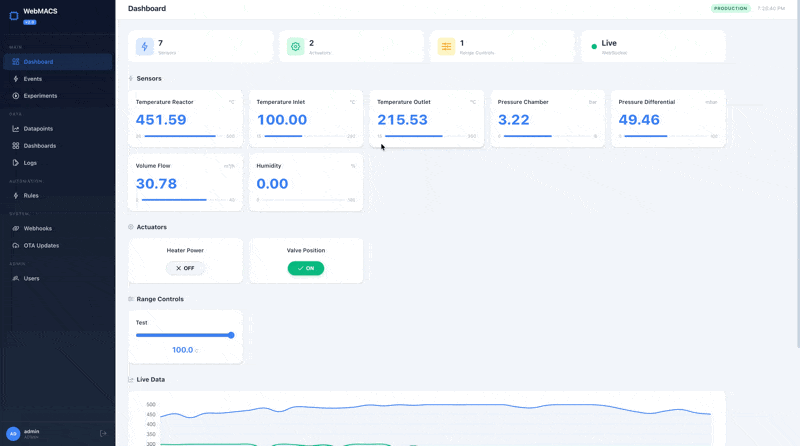Open the Temperature Reactor sensor card
Viewport: 800px width, 446px height.
[185, 119]
